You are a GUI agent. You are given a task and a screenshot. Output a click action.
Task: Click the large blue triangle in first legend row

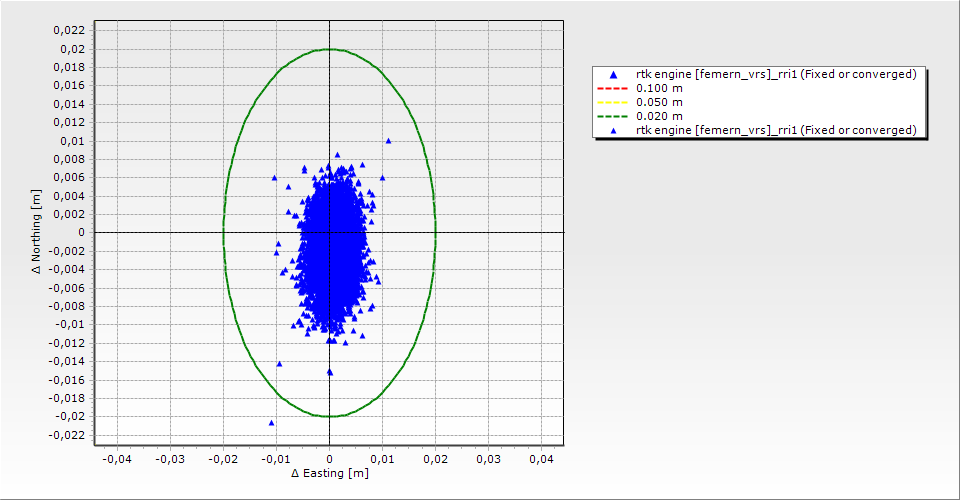[613, 74]
